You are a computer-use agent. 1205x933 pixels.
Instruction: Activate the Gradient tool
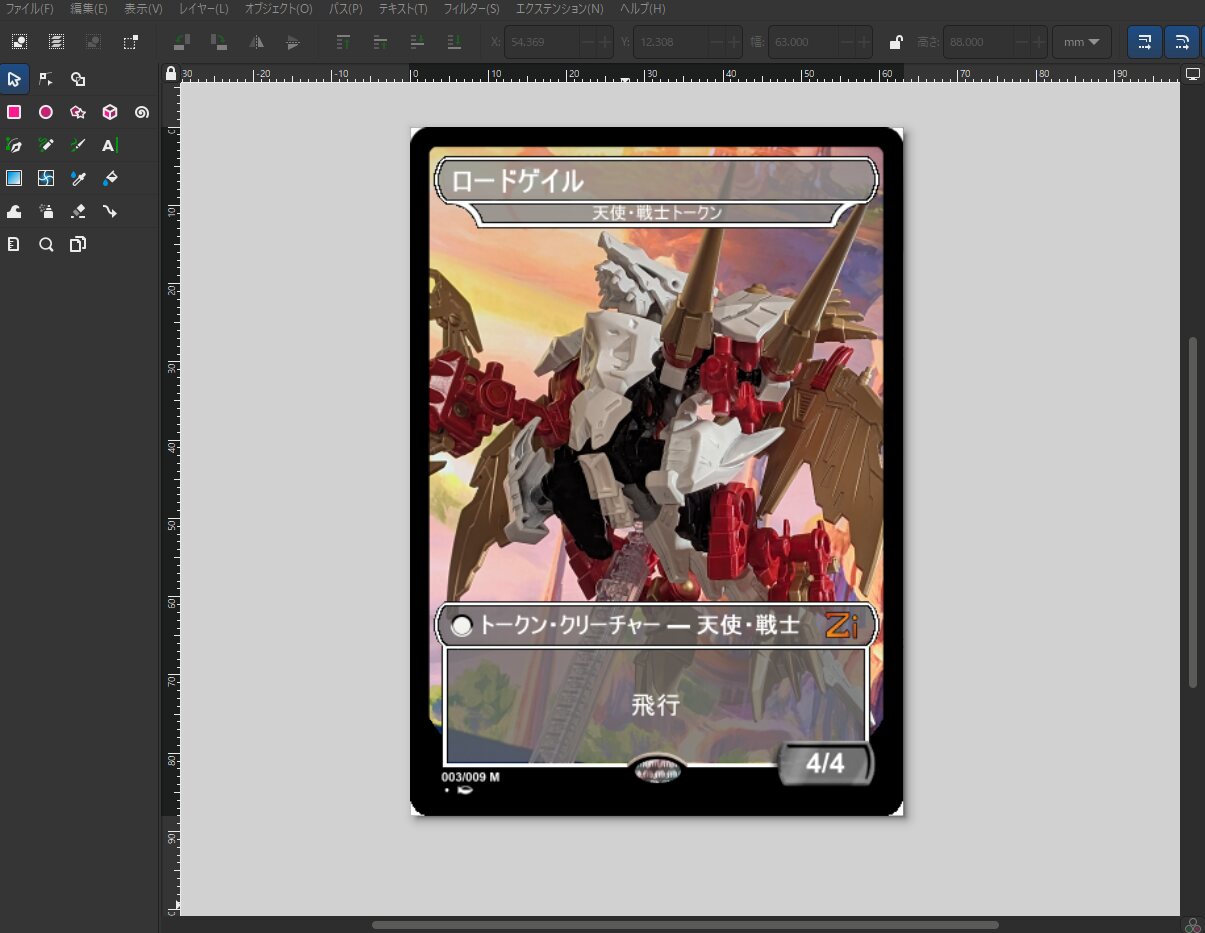[x=14, y=178]
